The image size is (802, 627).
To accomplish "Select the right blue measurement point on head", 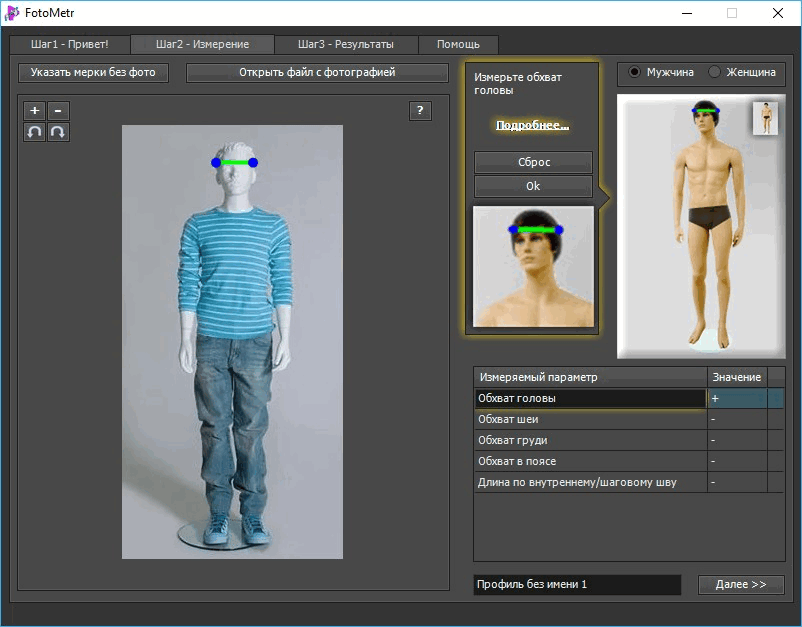I will pos(253,163).
